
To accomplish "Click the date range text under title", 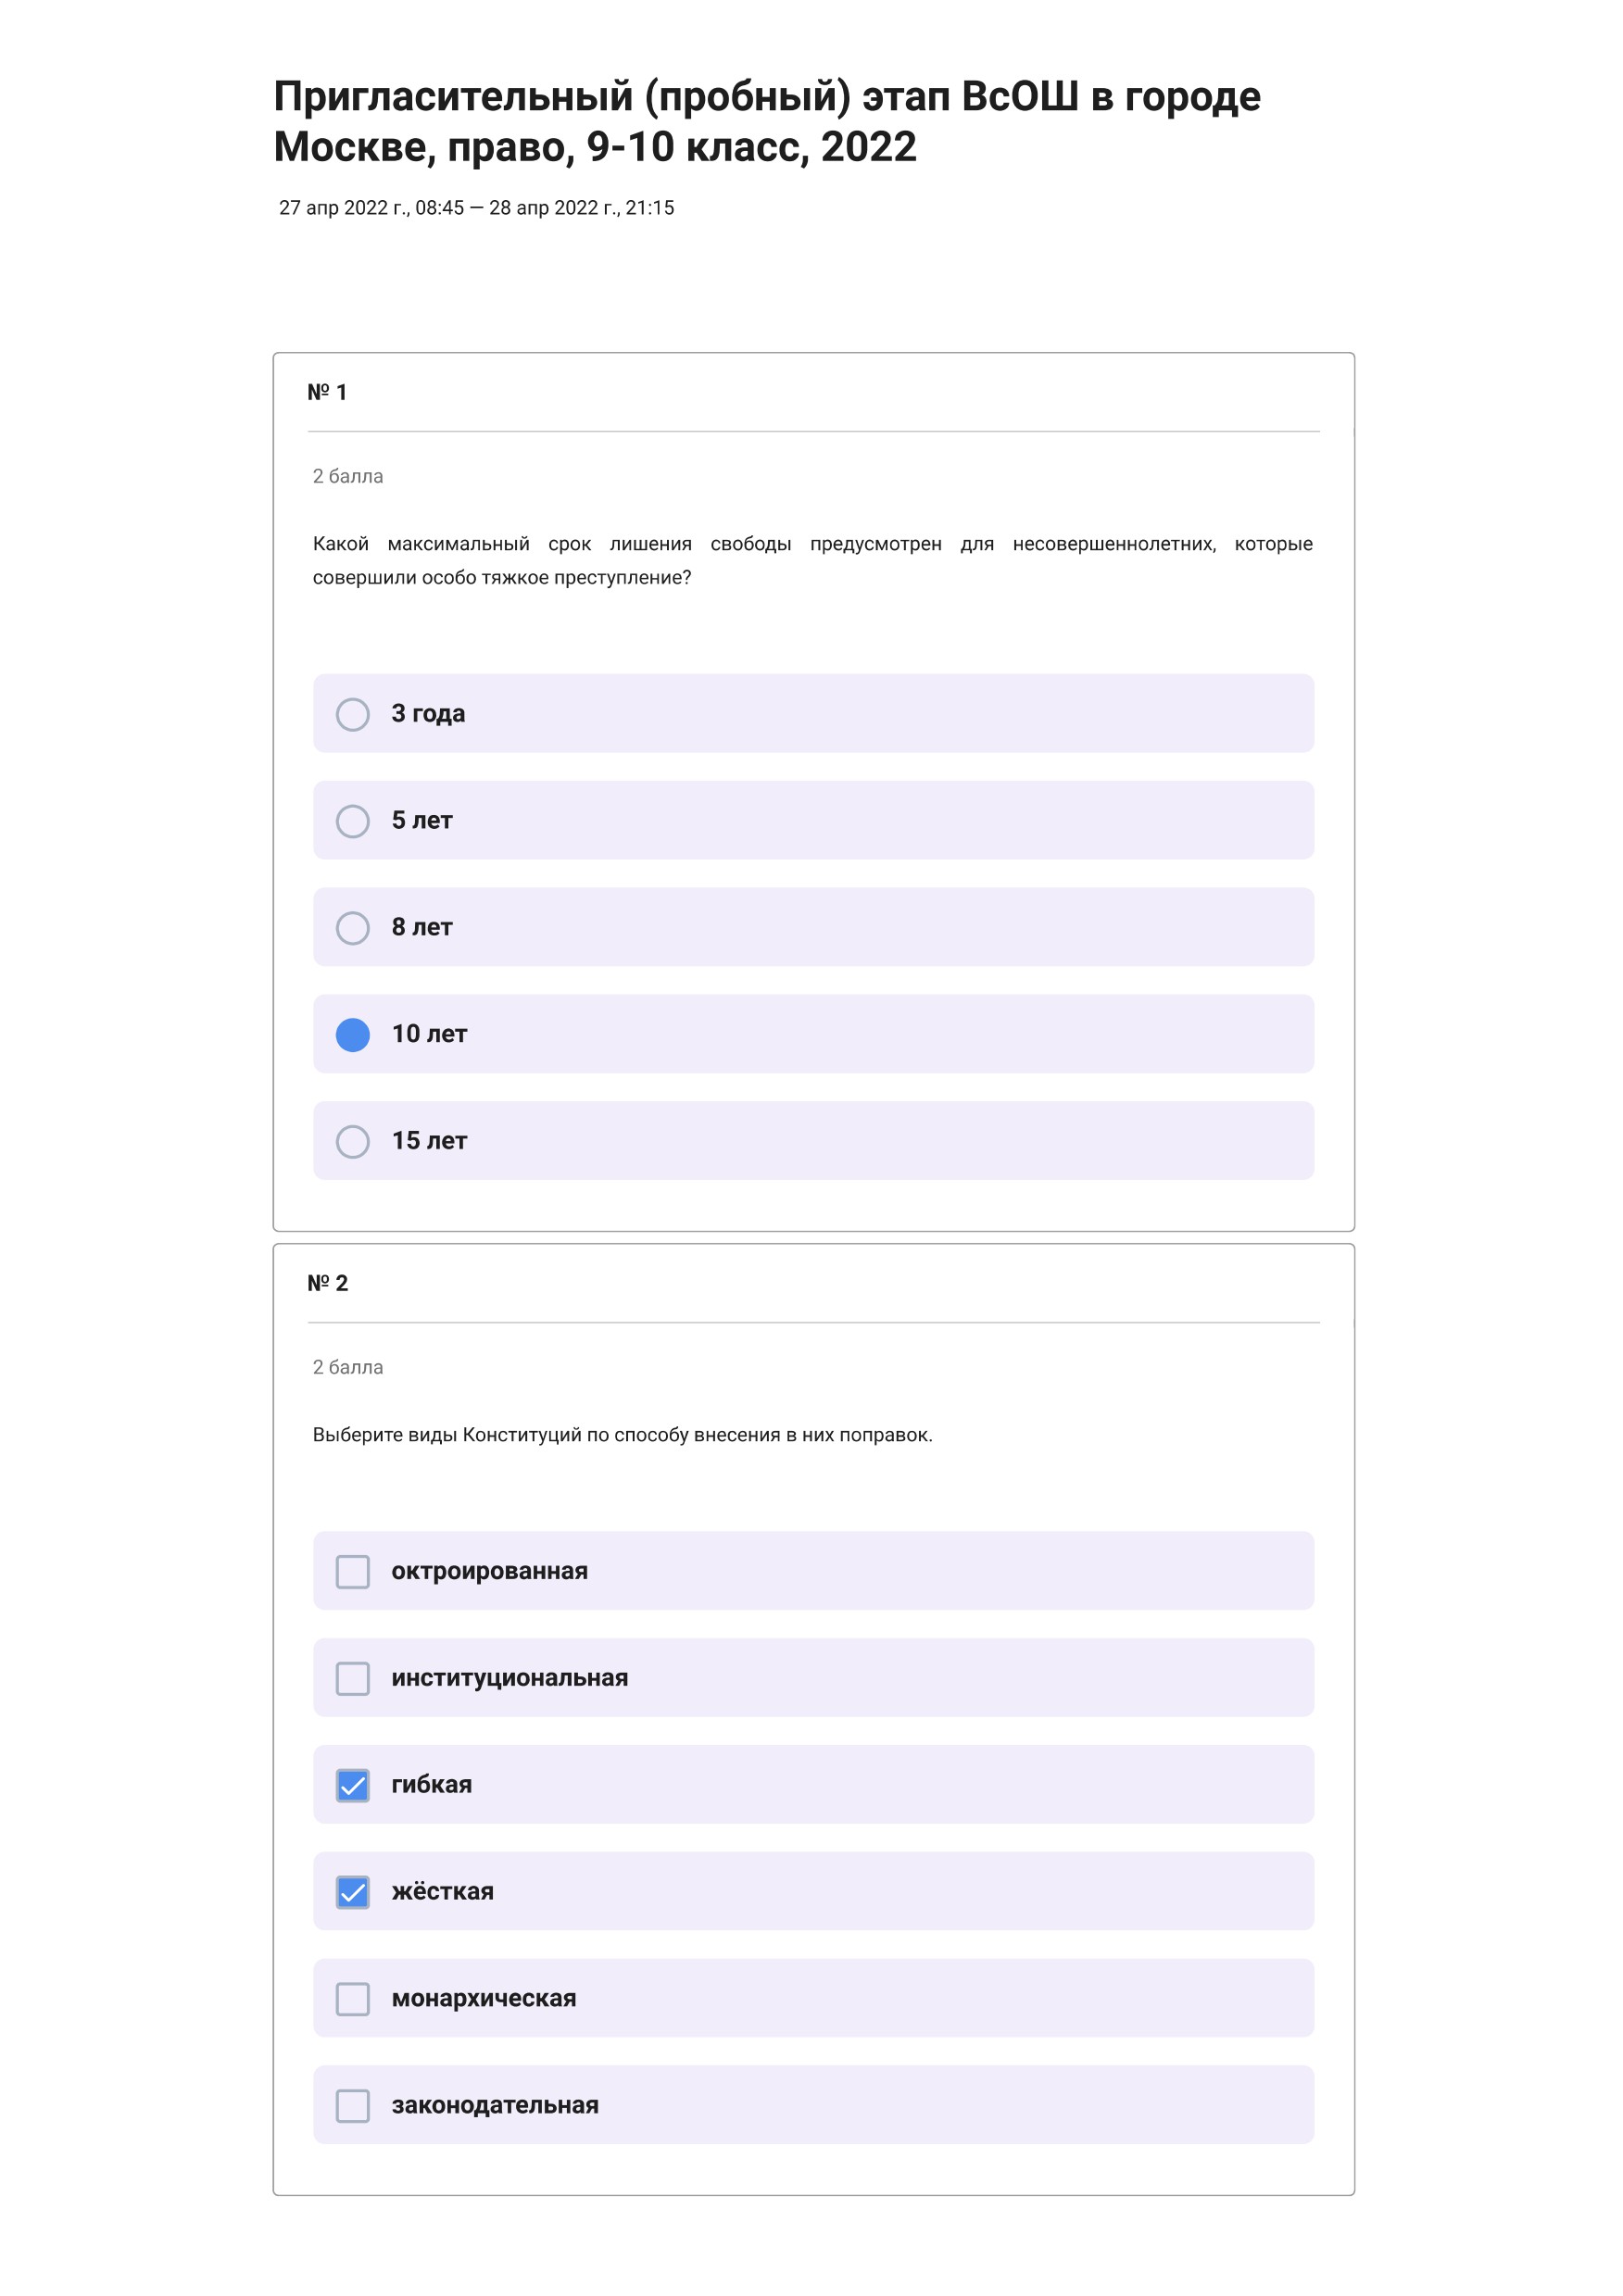I will click(476, 208).
